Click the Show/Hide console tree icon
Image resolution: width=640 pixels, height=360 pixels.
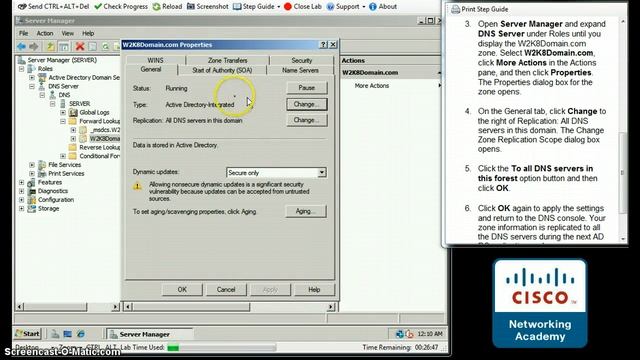[x=64, y=47]
